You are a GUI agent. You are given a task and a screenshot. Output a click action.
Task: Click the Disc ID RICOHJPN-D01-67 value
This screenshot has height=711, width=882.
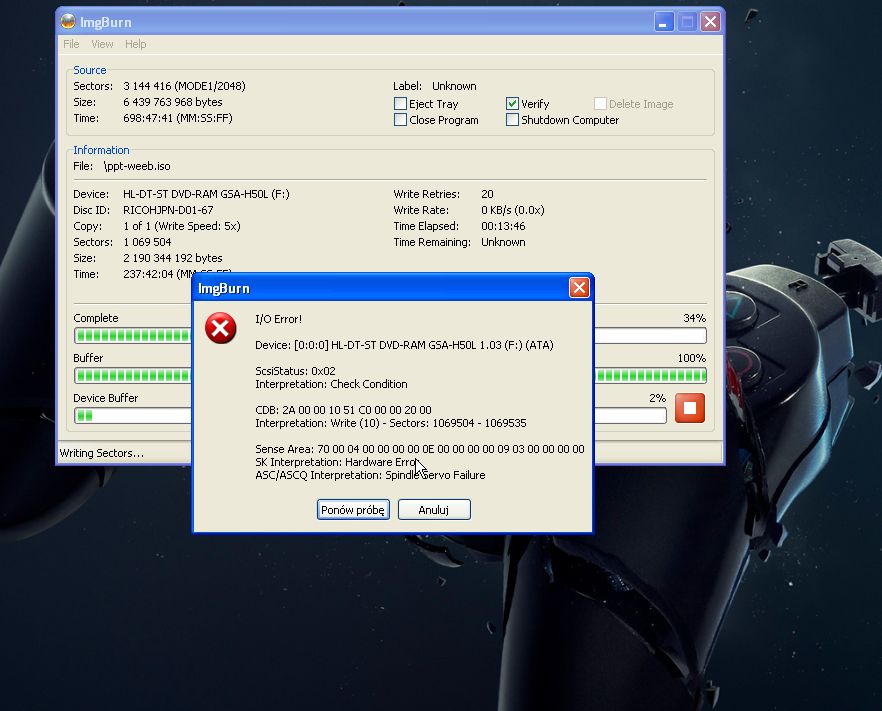[x=168, y=210]
